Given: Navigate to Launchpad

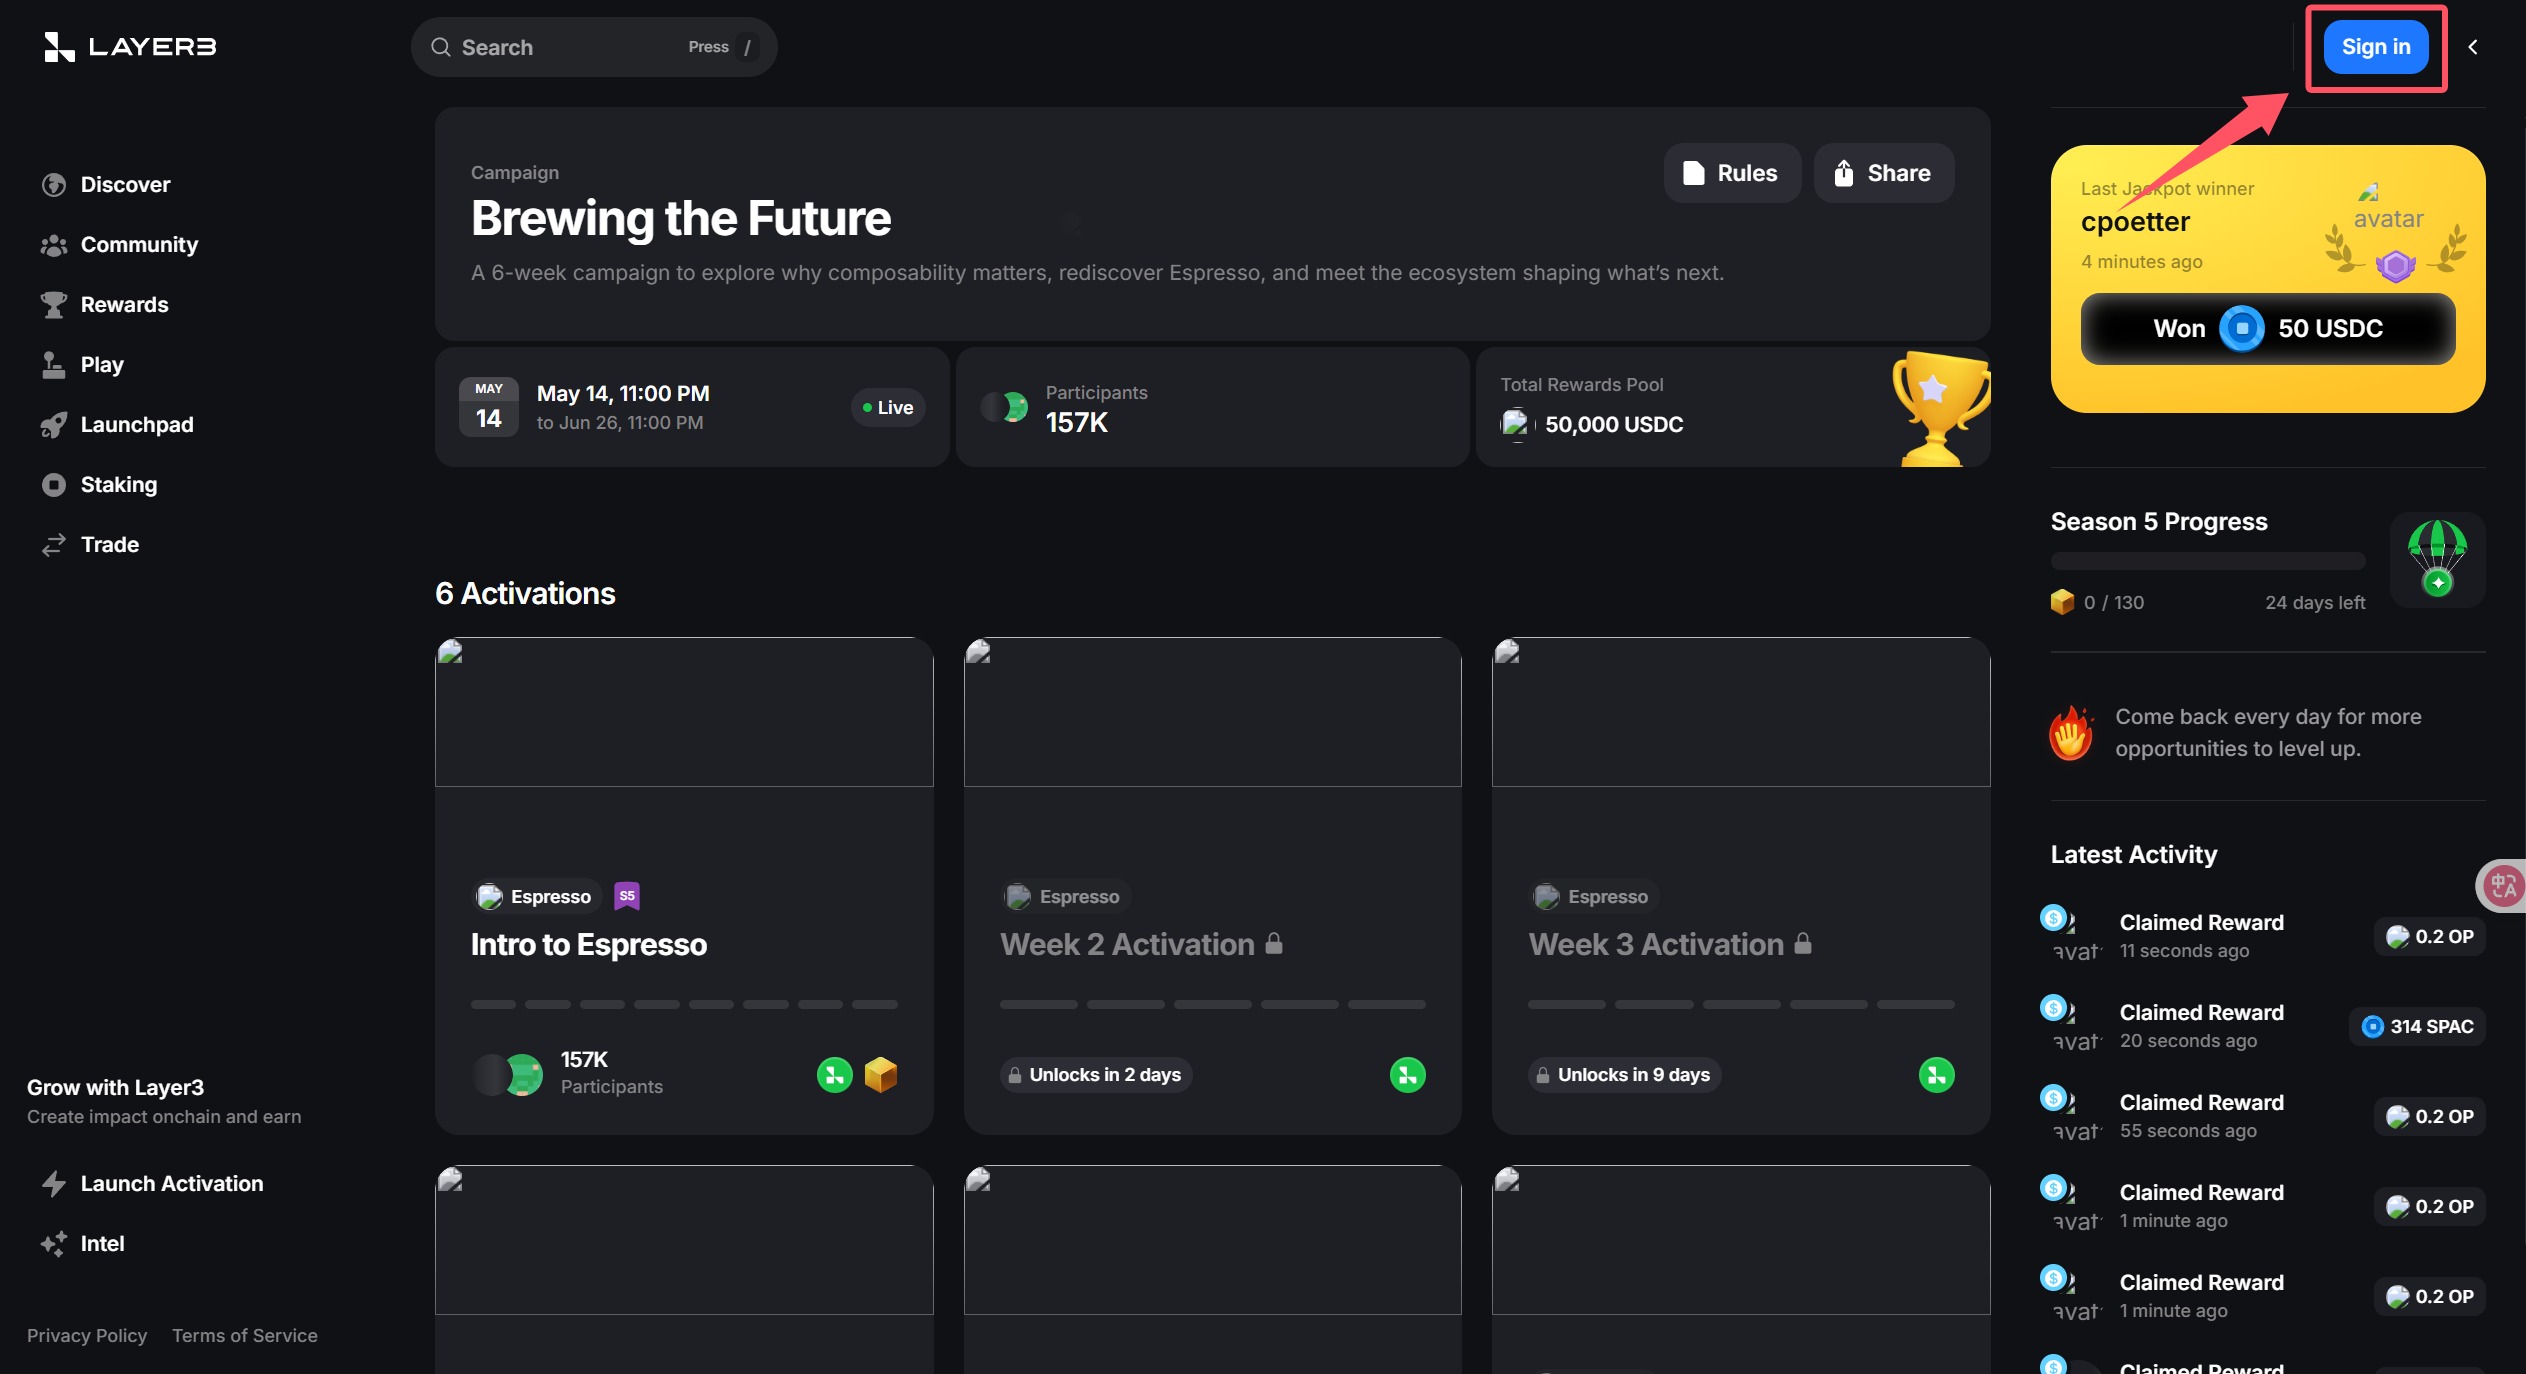Looking at the screenshot, I should [x=117, y=425].
